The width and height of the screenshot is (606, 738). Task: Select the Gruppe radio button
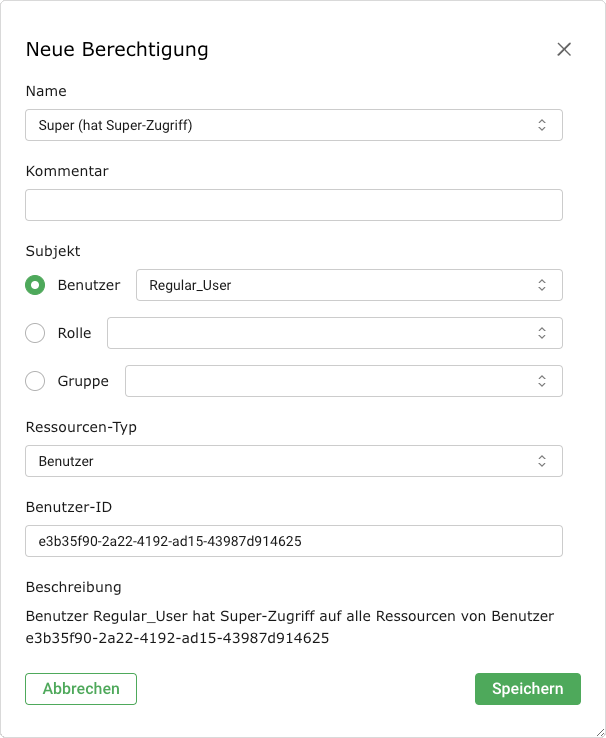pos(35,381)
